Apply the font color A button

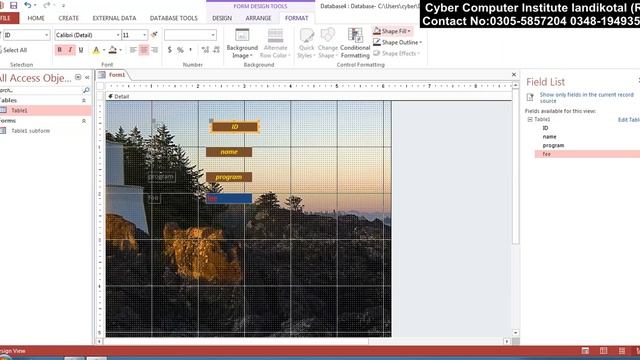coord(96,50)
